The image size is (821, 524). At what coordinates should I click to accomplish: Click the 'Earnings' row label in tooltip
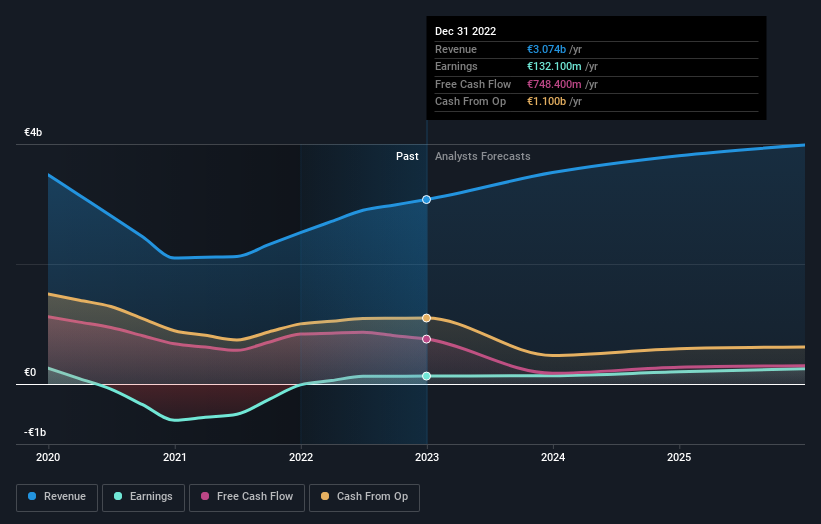[456, 66]
